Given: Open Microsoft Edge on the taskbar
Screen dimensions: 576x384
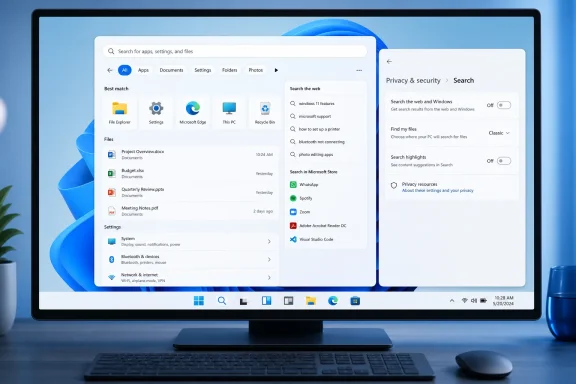Looking at the screenshot, I should [333, 301].
